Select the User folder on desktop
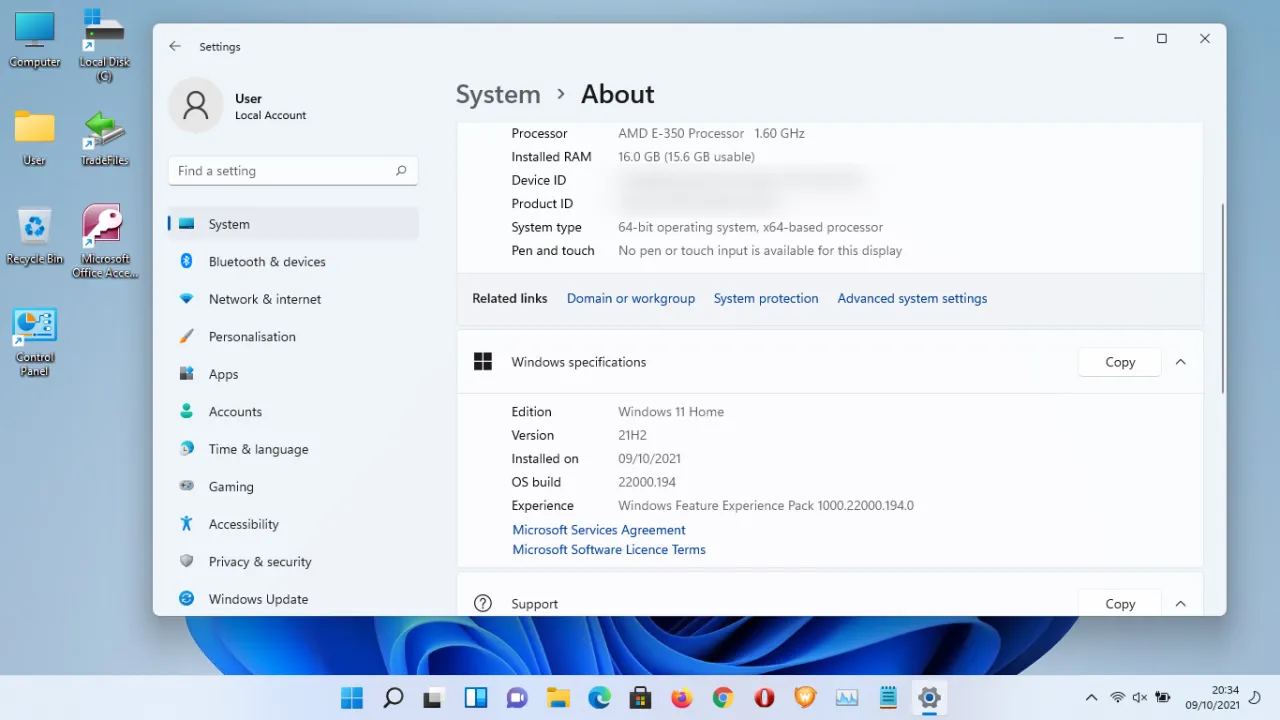The image size is (1280, 720). (35, 138)
